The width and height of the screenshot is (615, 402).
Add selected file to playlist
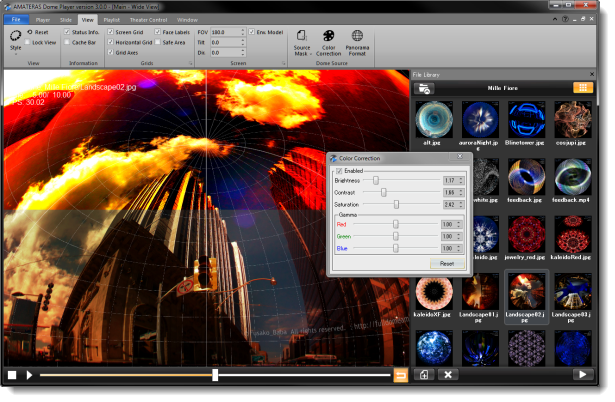click(x=424, y=375)
